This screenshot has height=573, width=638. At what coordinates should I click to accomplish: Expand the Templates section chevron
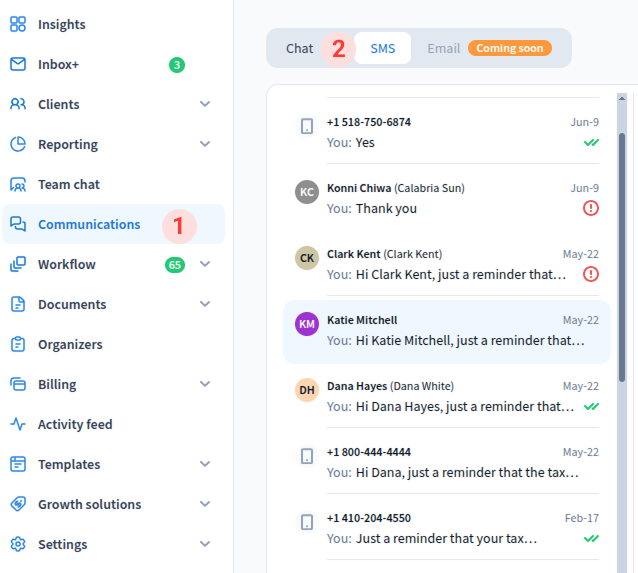point(205,464)
